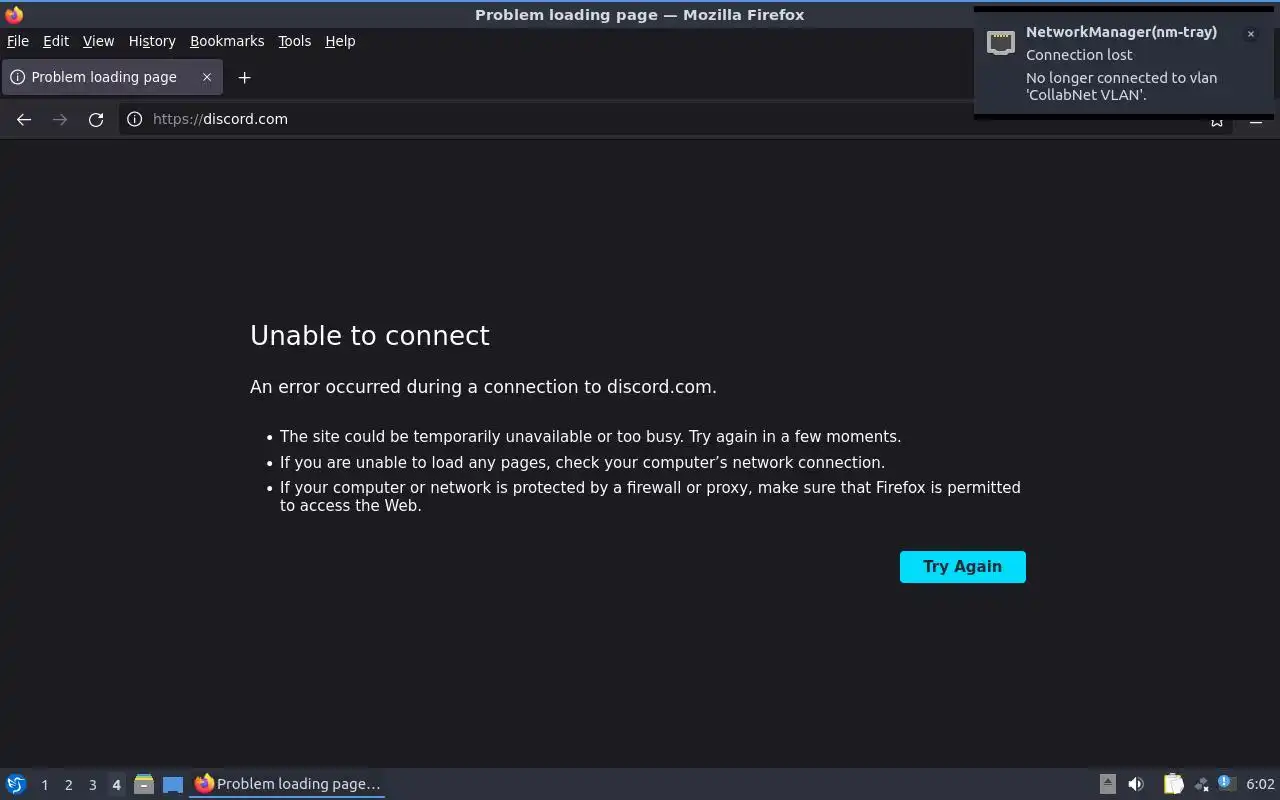This screenshot has width=1280, height=800.
Task: Click the Firefox window menu icon in title bar
Action: point(14,15)
